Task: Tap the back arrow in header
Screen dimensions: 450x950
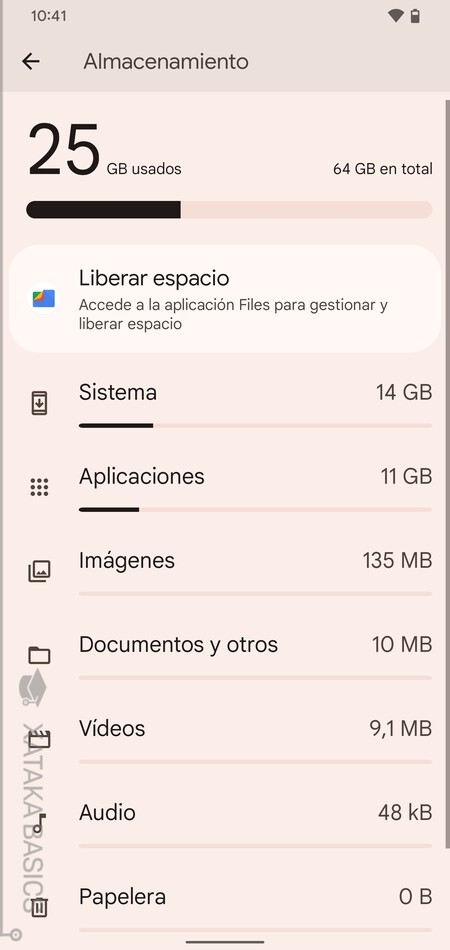Action: [31, 61]
